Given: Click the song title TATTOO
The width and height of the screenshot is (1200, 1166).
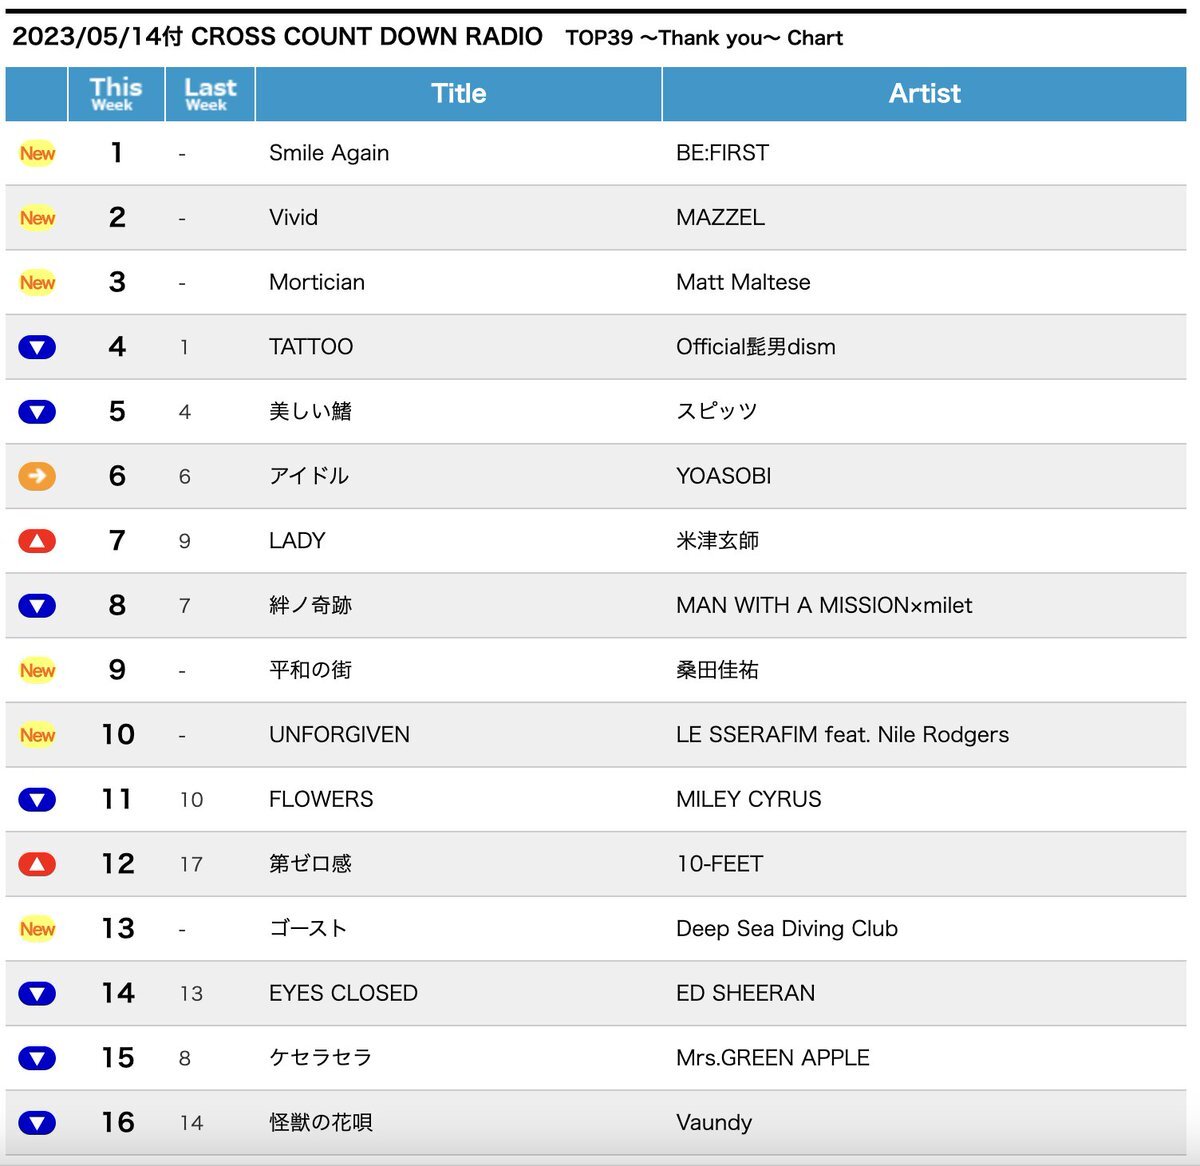Looking at the screenshot, I should [311, 347].
